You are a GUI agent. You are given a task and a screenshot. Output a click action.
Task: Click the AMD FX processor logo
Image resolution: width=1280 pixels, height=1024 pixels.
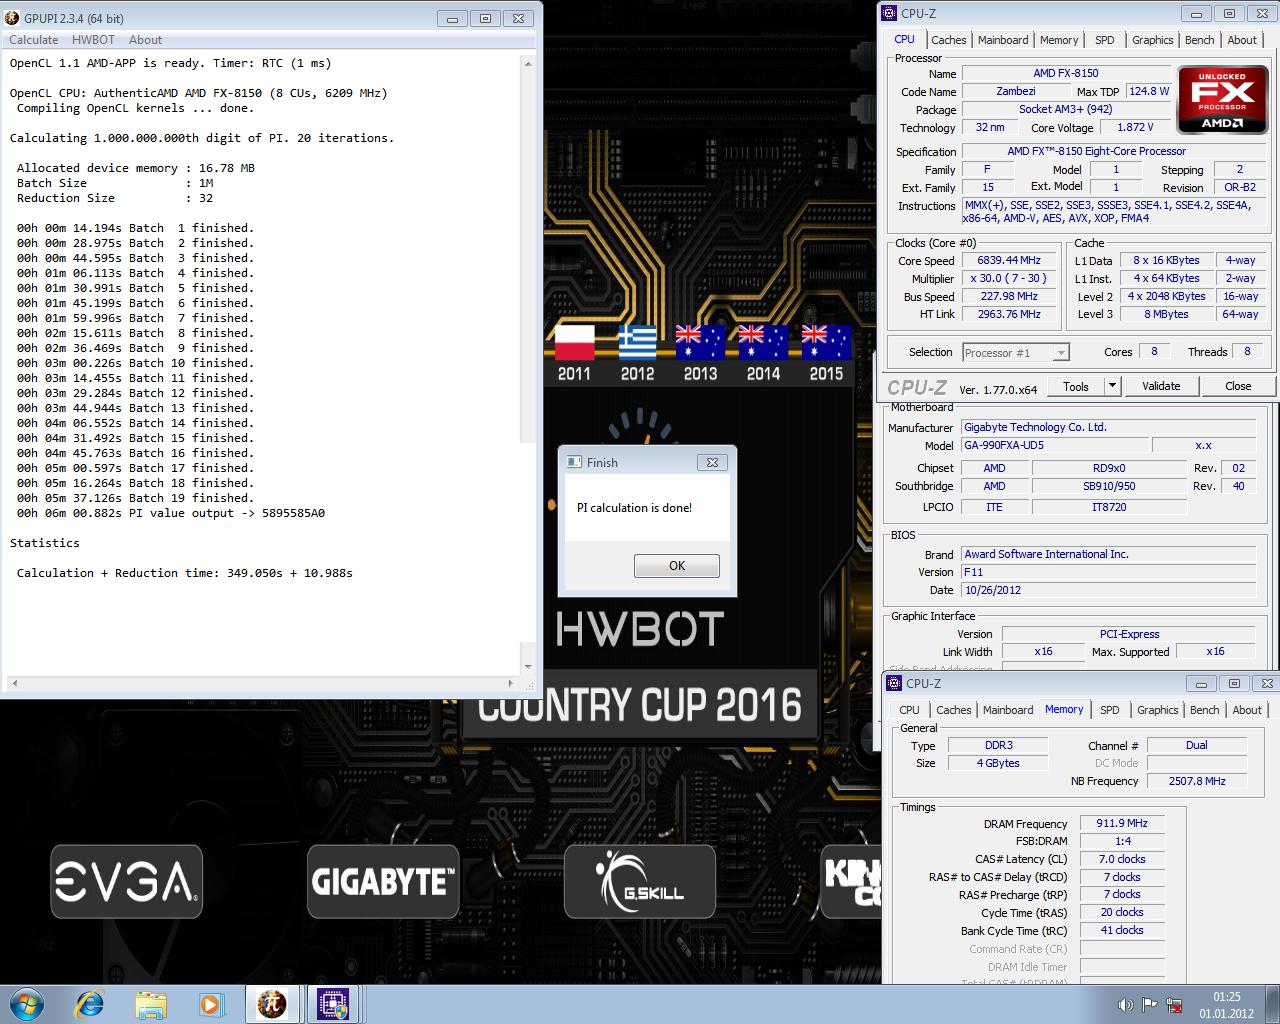tap(1221, 100)
